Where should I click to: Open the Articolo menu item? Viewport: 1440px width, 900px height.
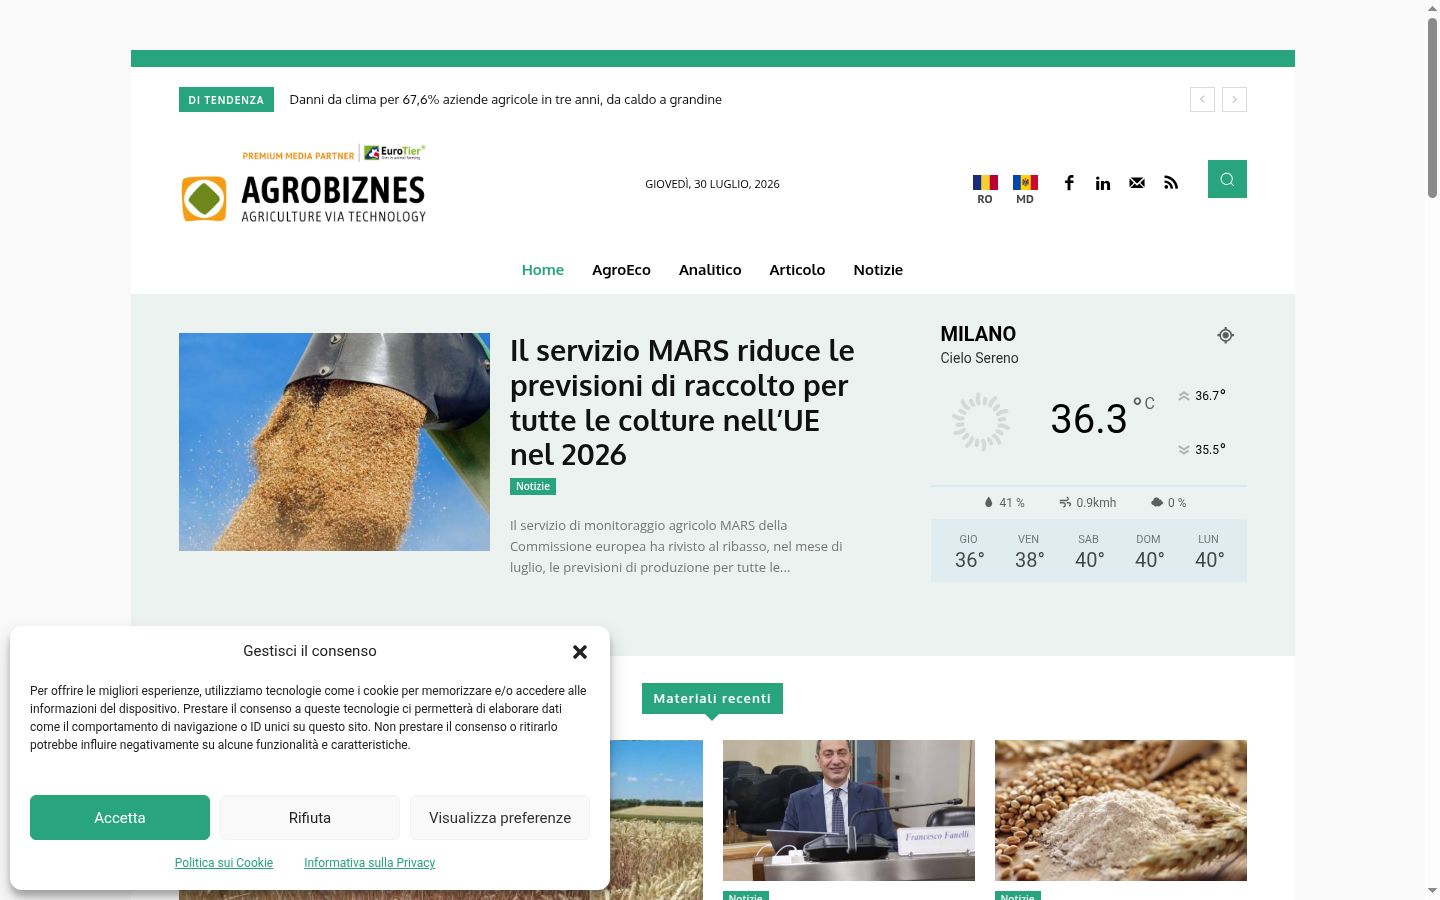pyautogui.click(x=797, y=270)
